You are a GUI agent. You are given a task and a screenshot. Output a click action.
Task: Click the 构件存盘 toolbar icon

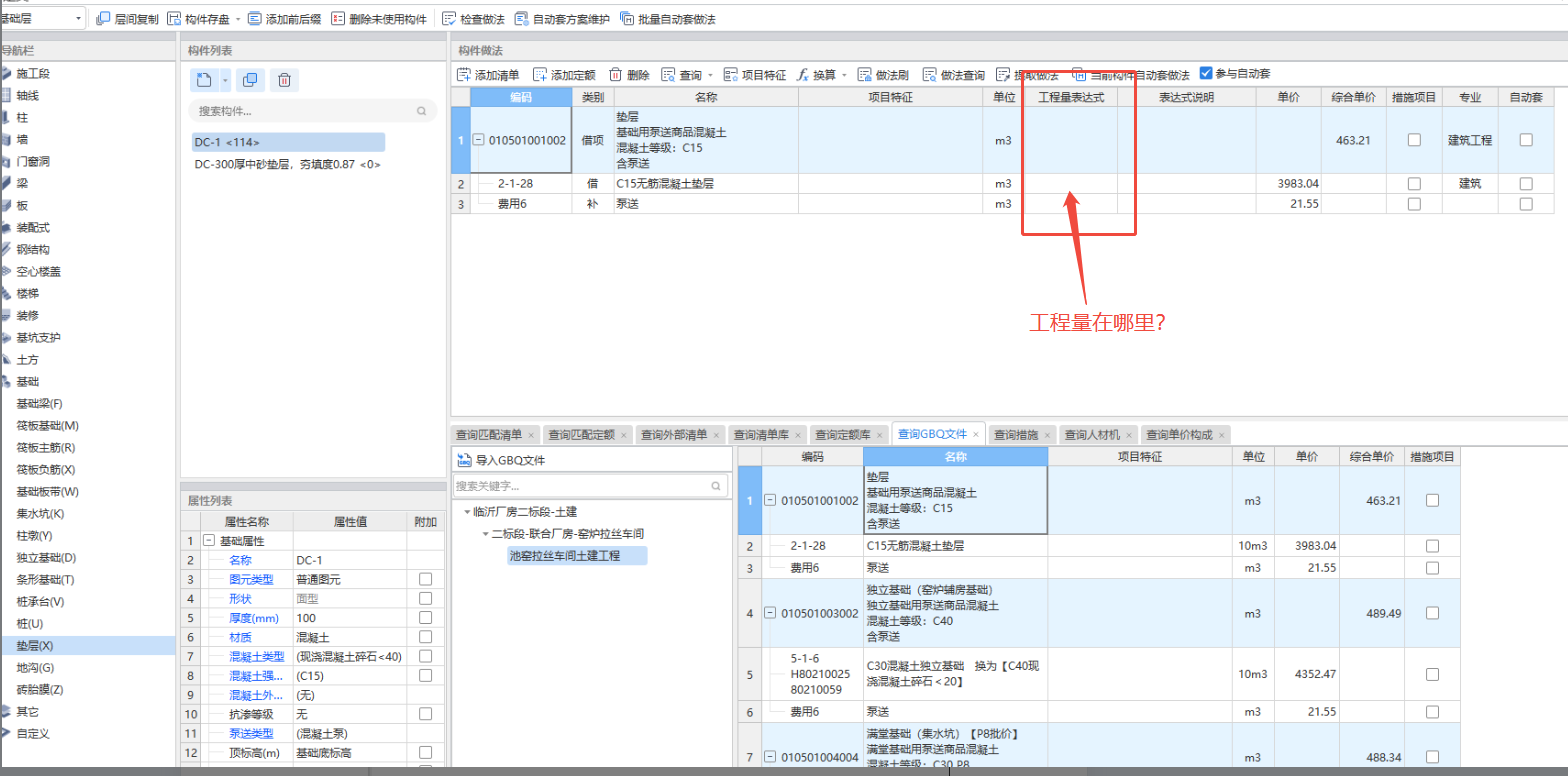[174, 19]
